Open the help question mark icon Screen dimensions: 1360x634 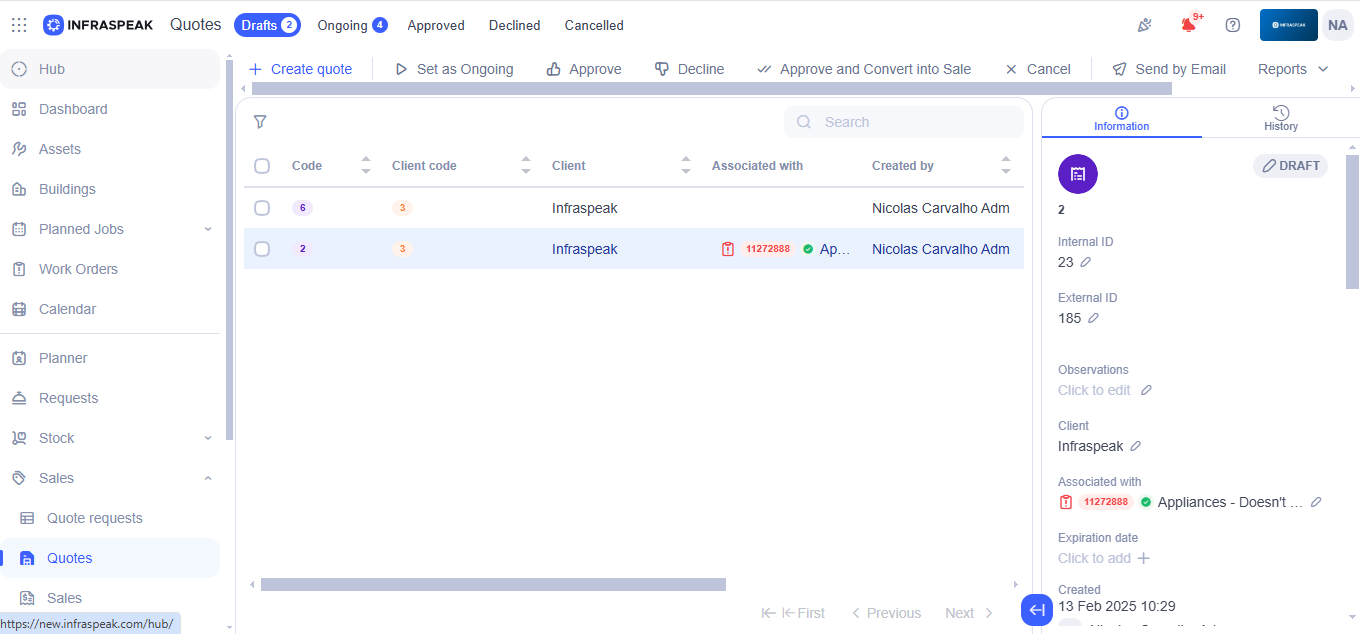tap(1233, 25)
